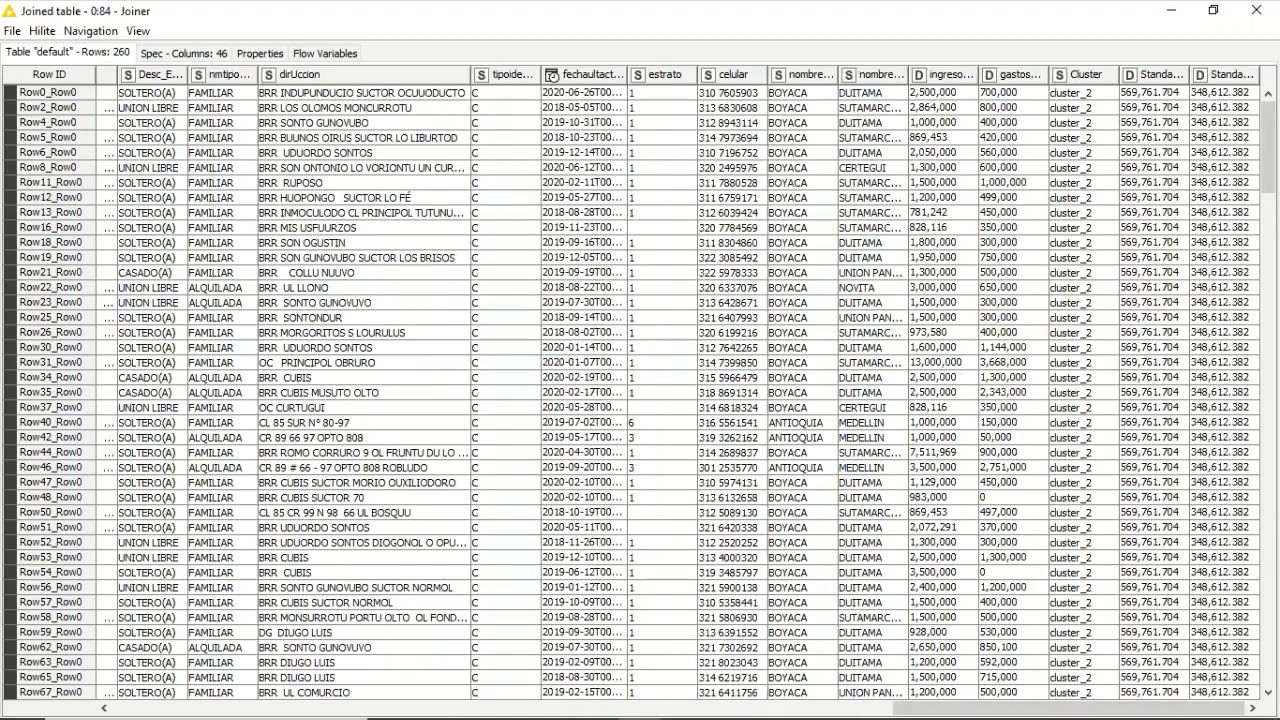Click cell BRR HUOPONGO SUCTOR LO FÉ
The image size is (1280, 720).
pos(363,198)
